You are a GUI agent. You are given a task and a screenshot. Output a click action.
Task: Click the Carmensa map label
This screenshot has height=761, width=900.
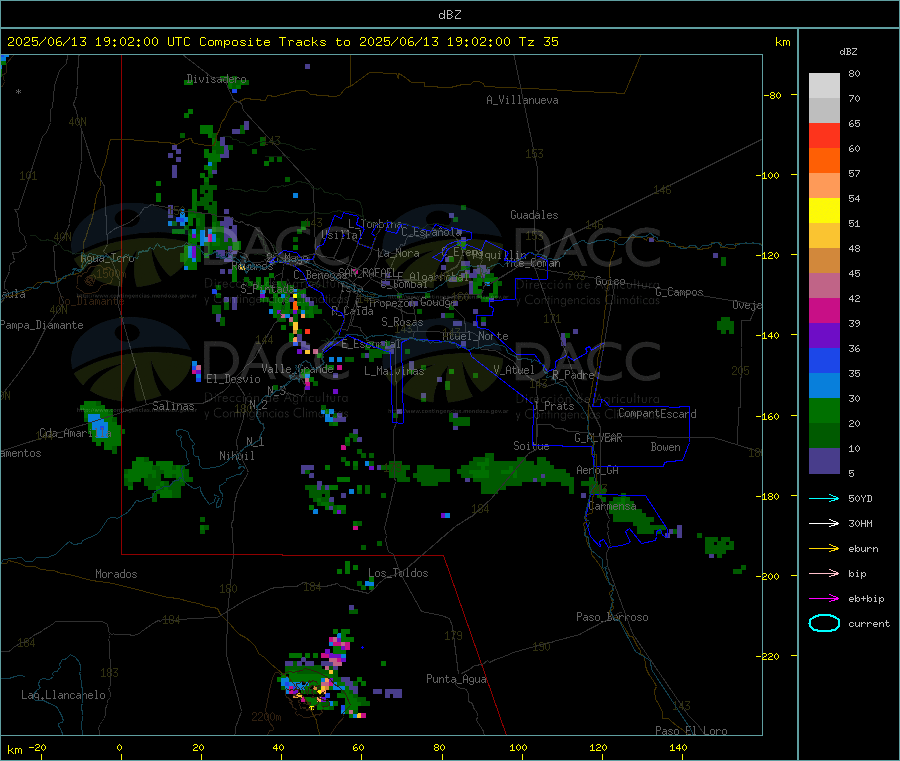click(x=612, y=506)
